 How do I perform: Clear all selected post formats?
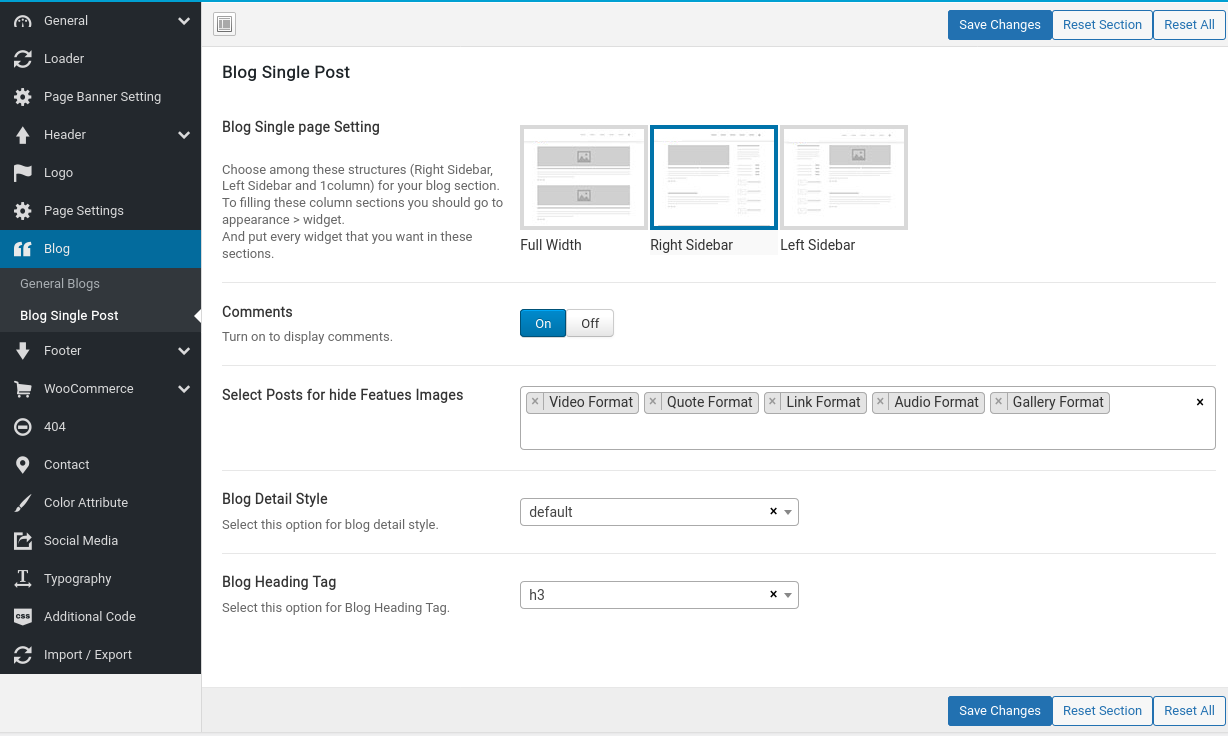pyautogui.click(x=1200, y=402)
